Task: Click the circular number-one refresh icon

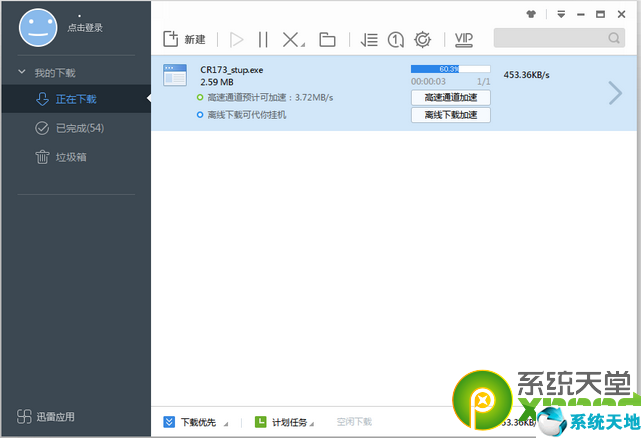Action: click(x=395, y=40)
